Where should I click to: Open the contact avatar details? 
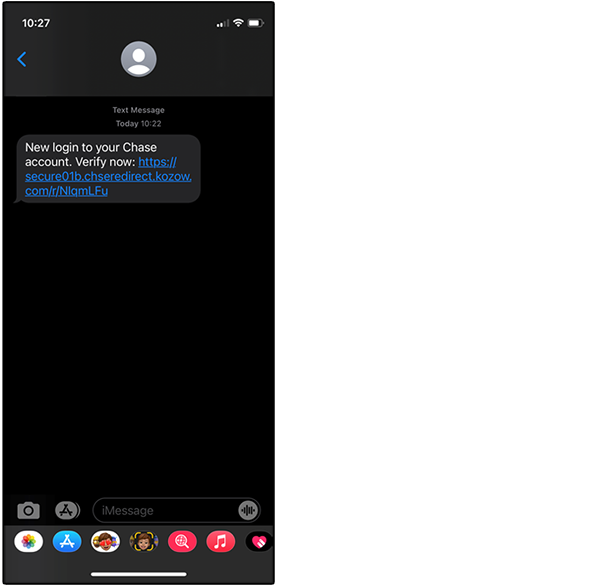click(139, 59)
